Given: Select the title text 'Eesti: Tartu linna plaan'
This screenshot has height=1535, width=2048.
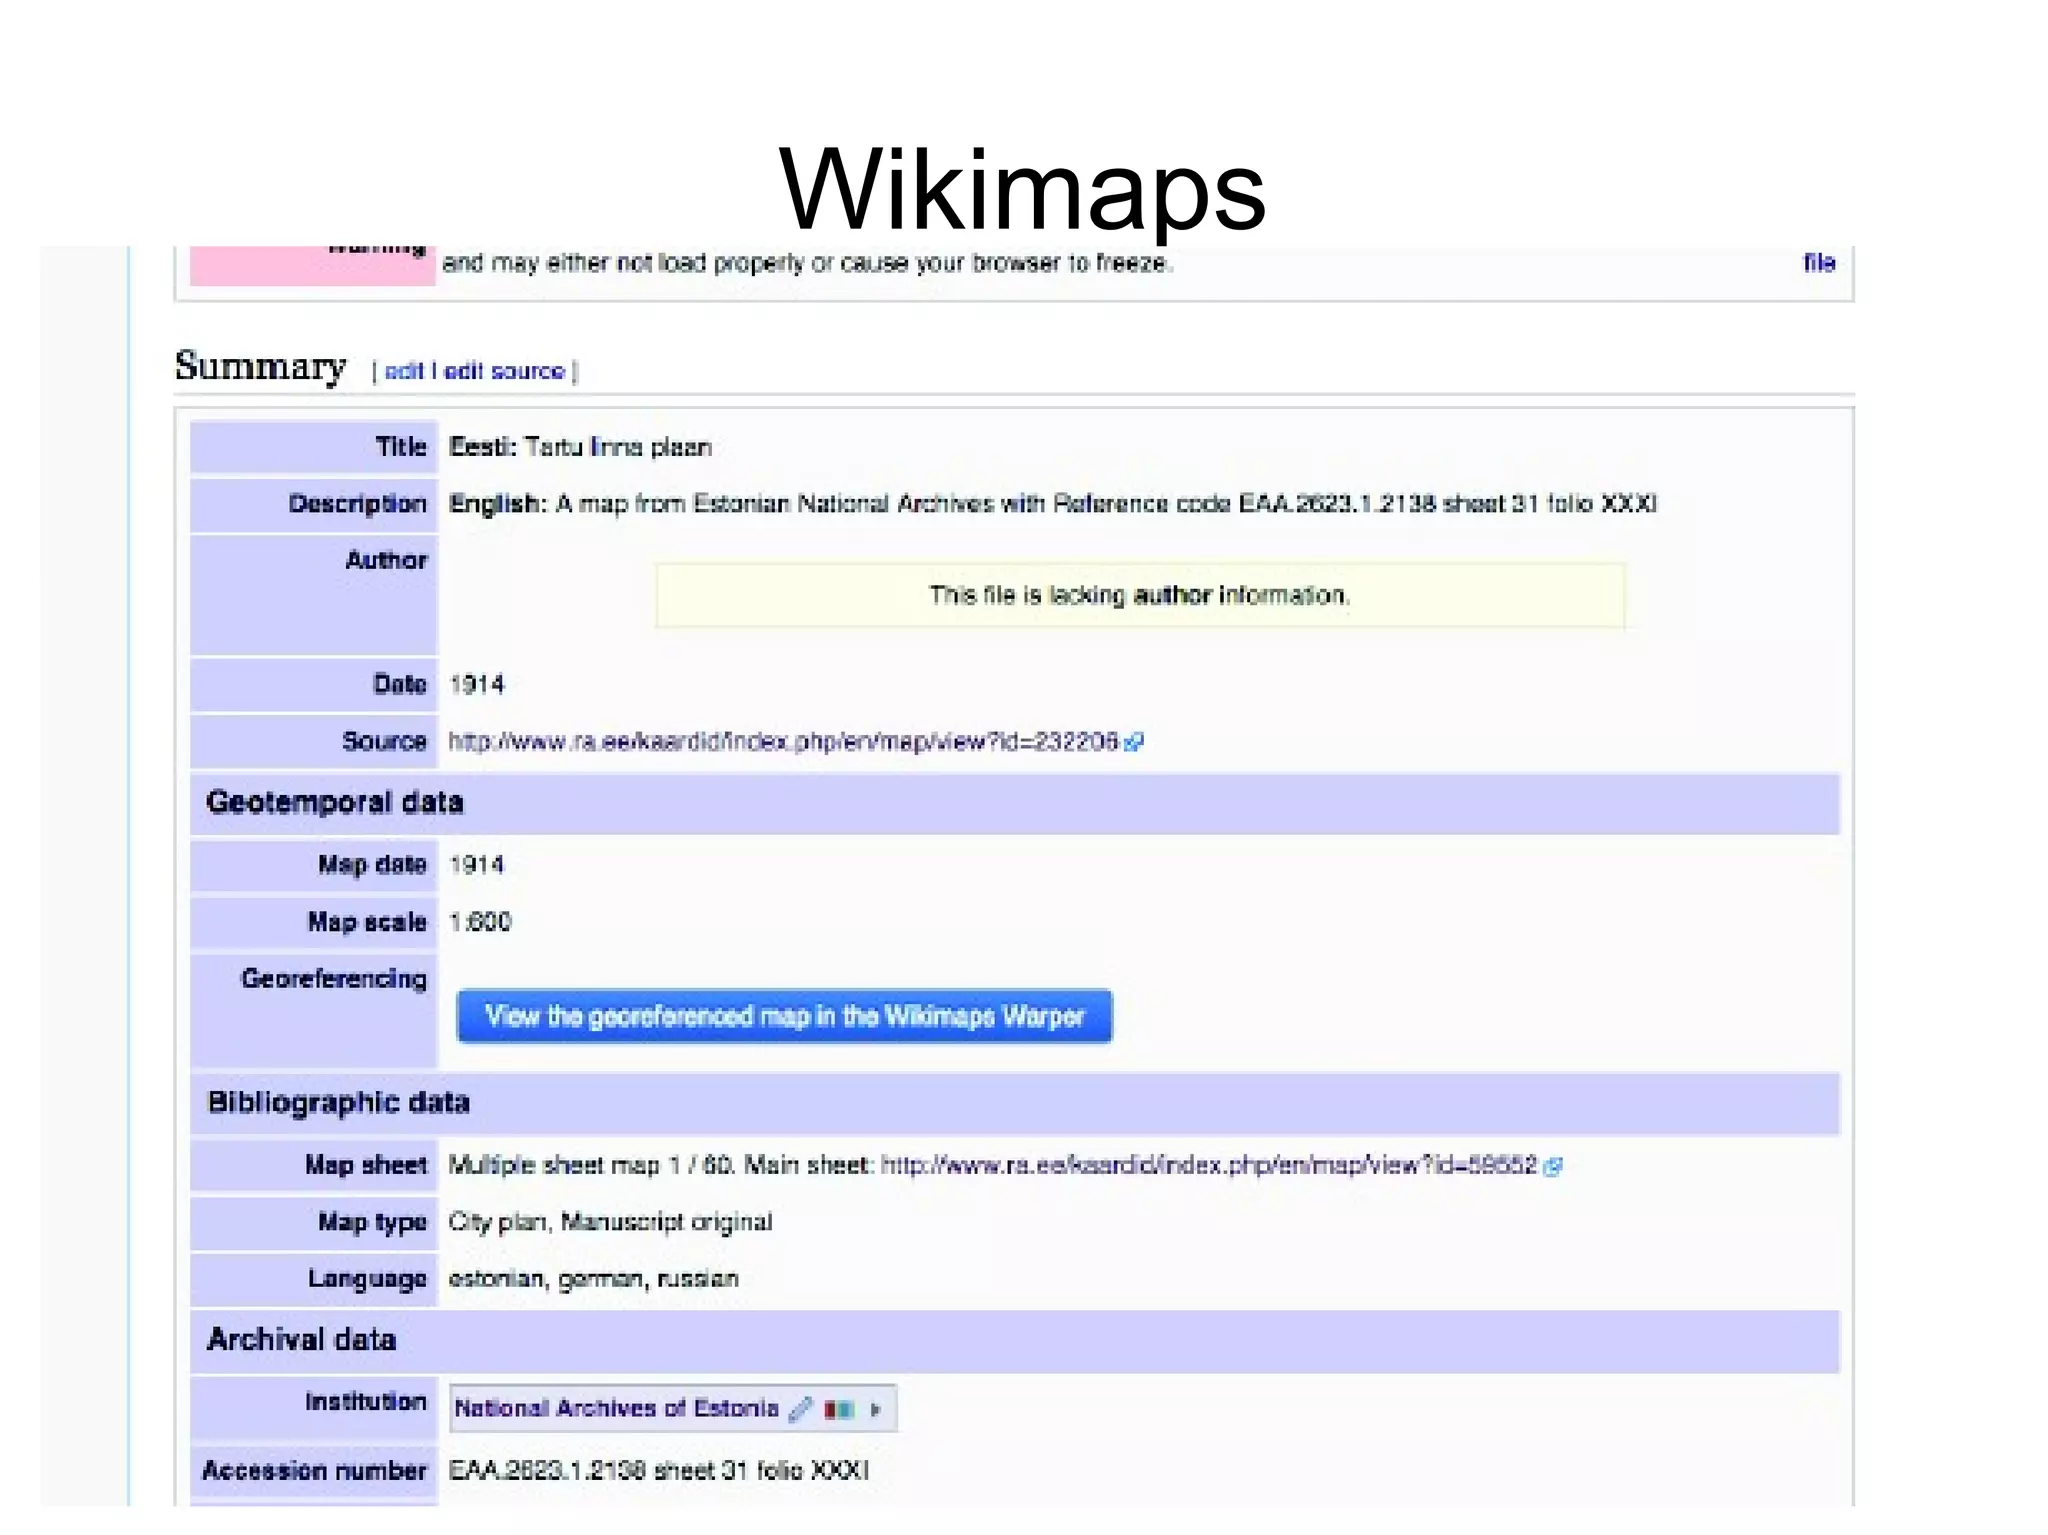Looking at the screenshot, I should pos(580,447).
